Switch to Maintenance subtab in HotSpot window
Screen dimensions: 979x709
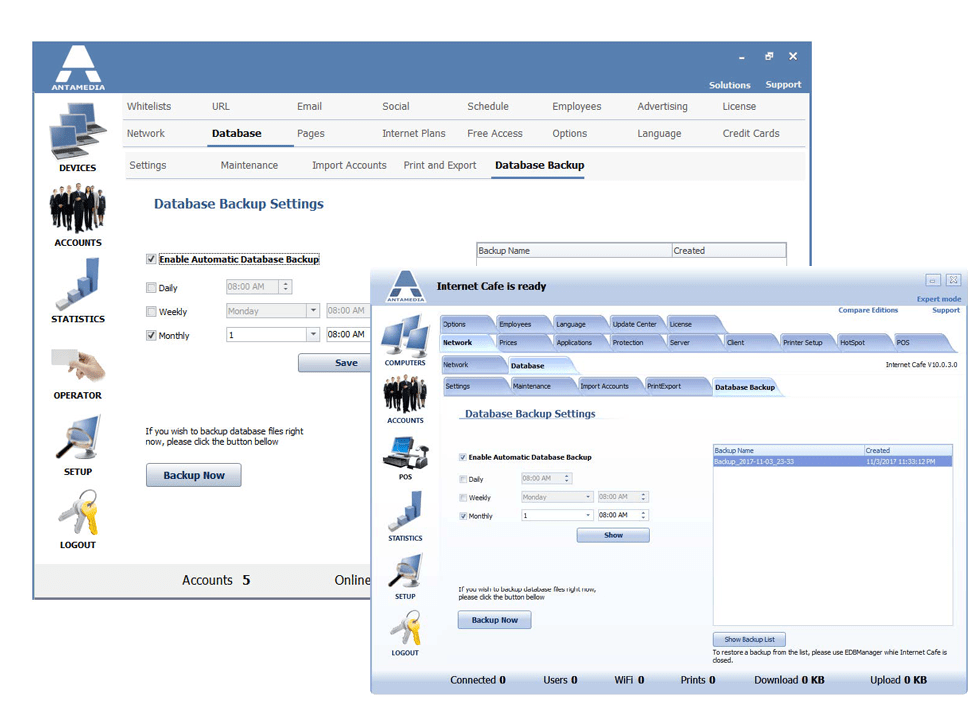[249, 165]
